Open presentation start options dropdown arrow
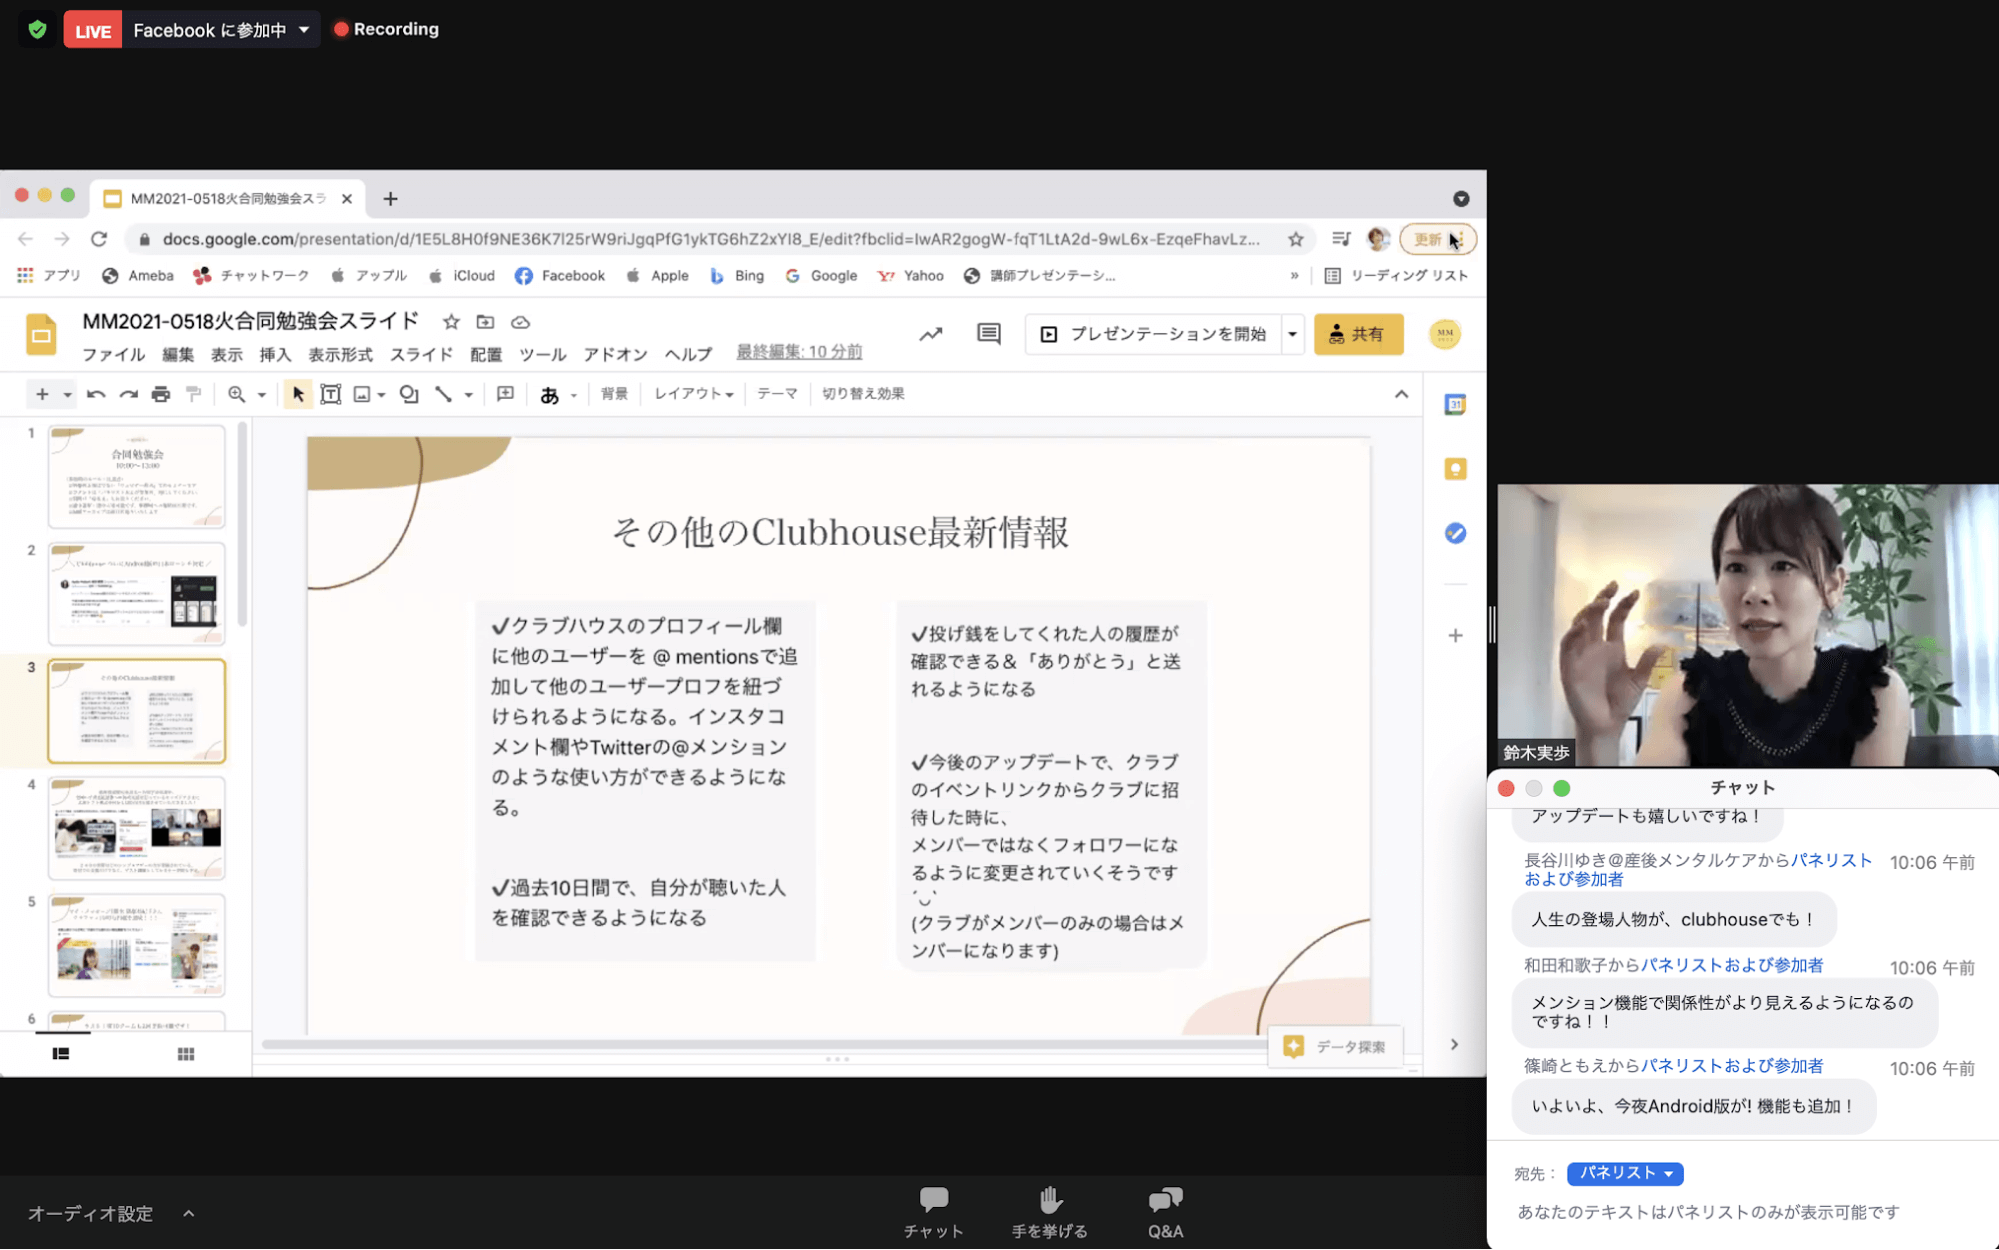The width and height of the screenshot is (1999, 1250). click(1292, 334)
